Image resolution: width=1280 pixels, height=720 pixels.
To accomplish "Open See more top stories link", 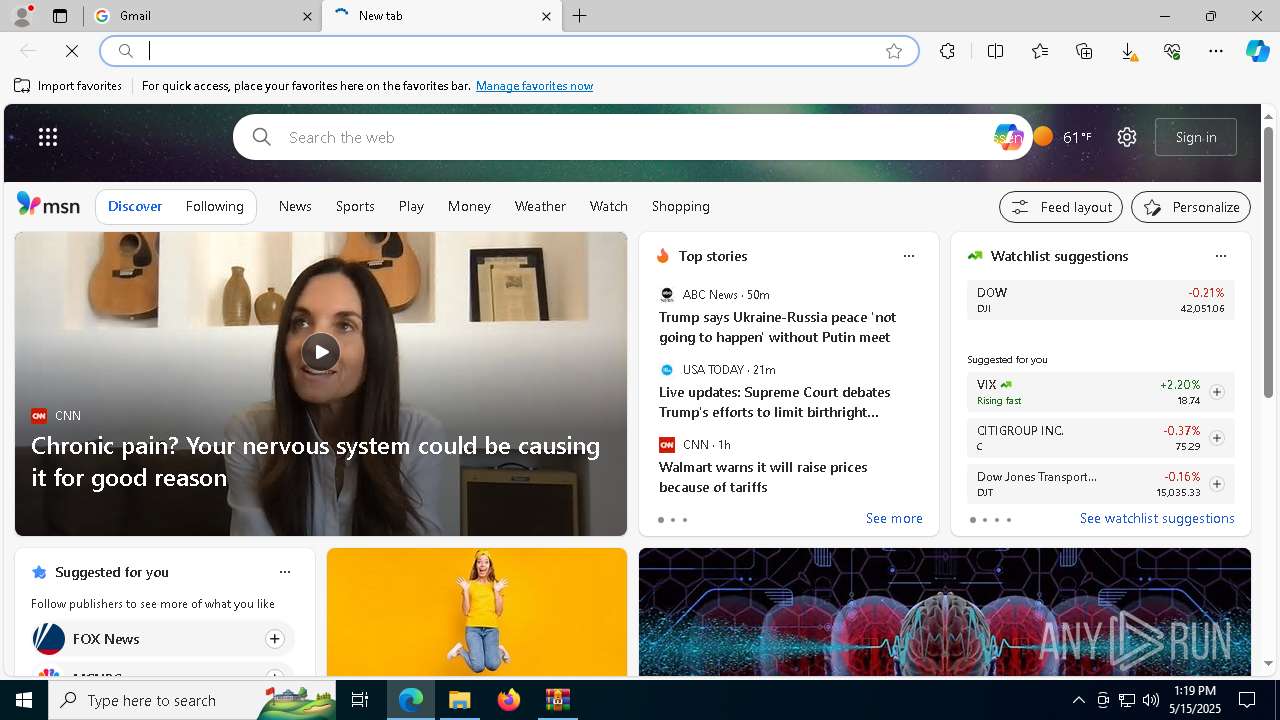I will point(894,518).
